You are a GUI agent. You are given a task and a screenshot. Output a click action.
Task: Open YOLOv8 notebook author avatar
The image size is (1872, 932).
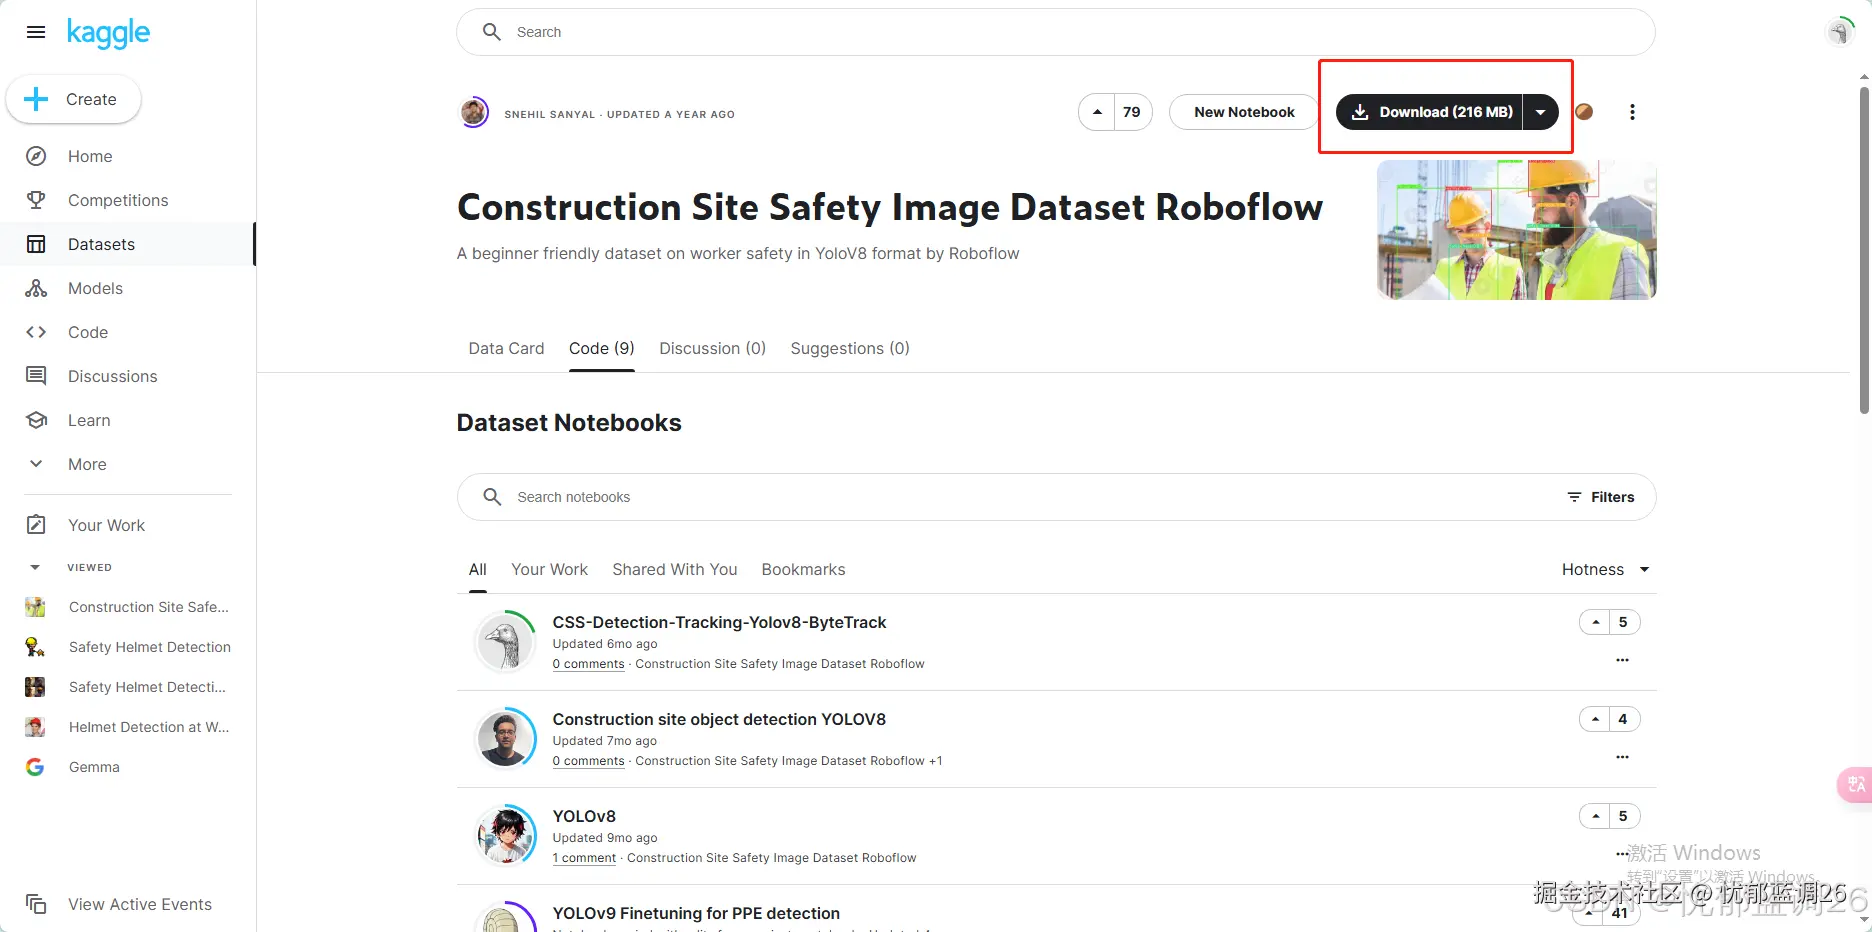pos(506,835)
